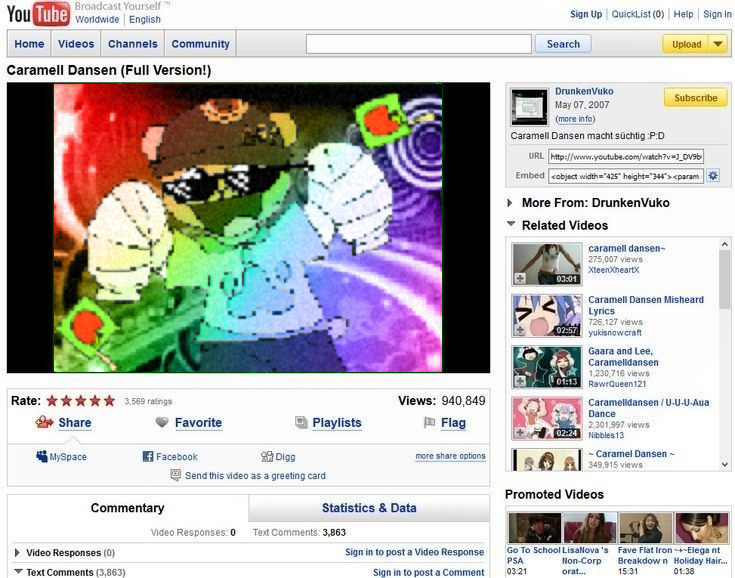Click the Help link
Screen dimensions: 735x578
tap(683, 14)
